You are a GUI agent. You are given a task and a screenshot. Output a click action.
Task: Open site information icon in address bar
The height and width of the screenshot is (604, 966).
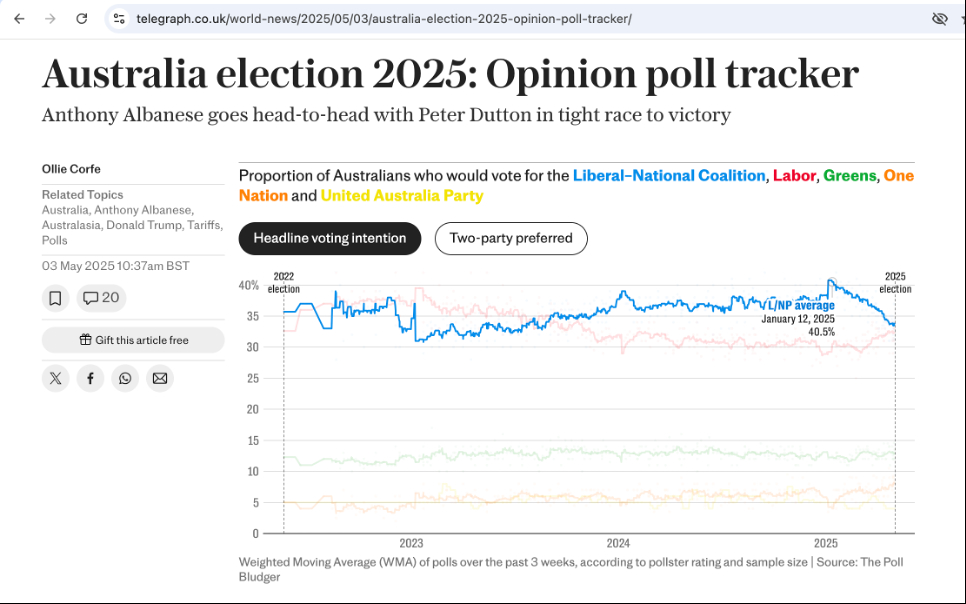[119, 19]
